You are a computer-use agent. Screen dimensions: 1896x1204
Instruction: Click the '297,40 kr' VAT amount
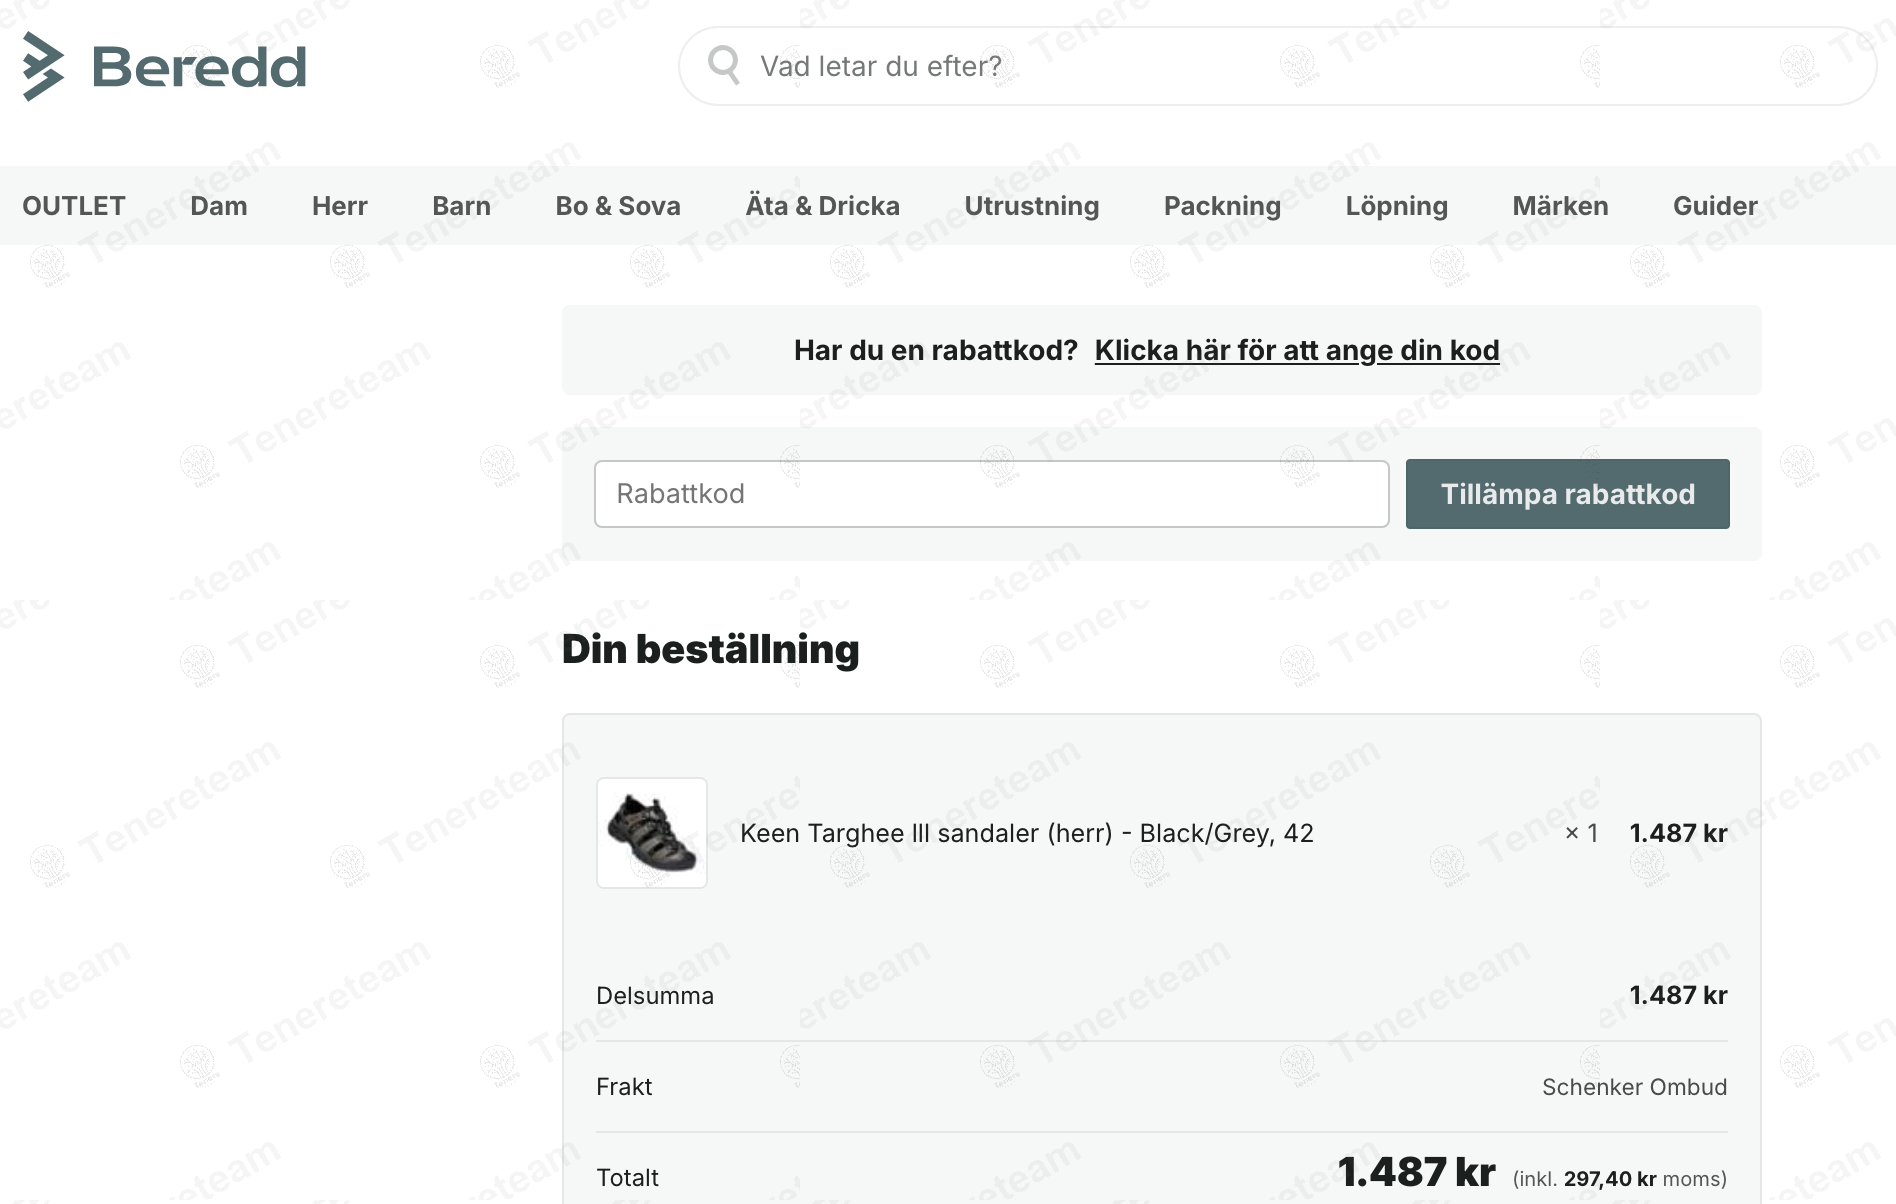tap(1610, 1179)
